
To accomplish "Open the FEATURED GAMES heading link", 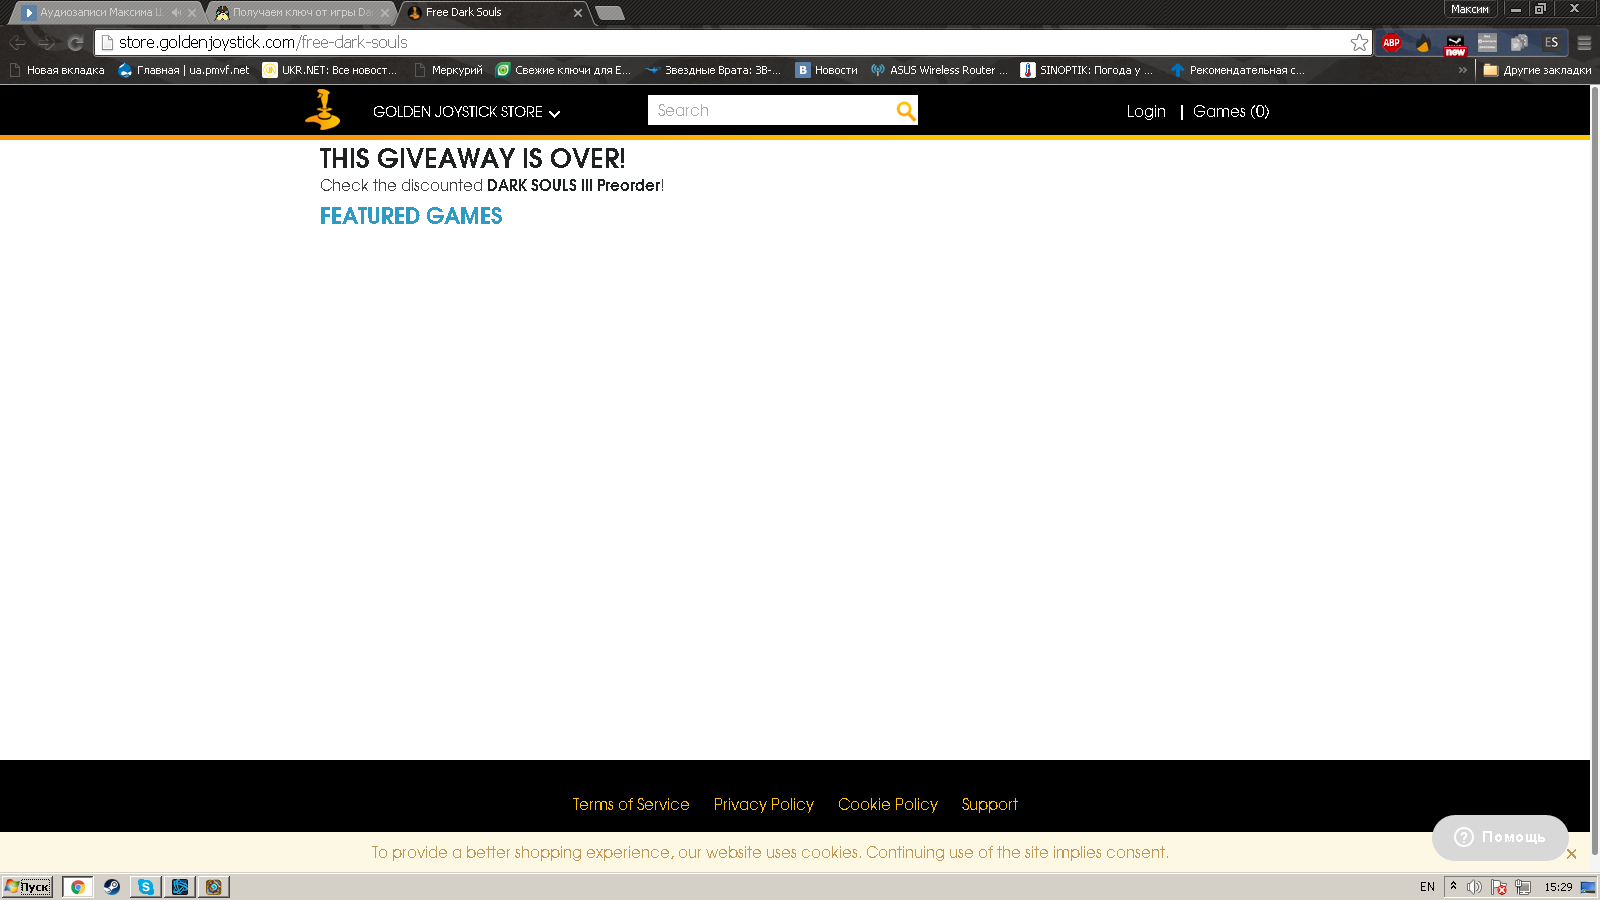I will tap(411, 216).
